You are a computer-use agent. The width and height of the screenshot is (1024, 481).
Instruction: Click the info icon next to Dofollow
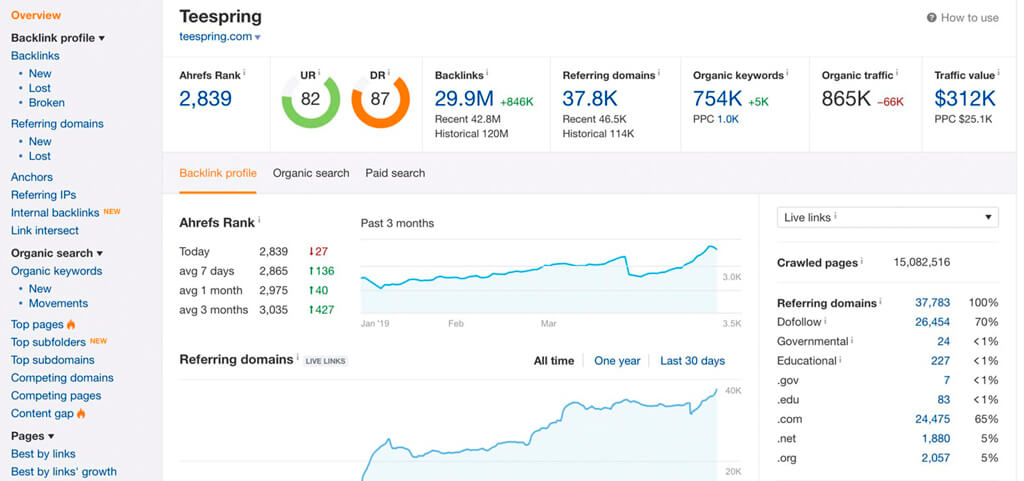(825, 320)
